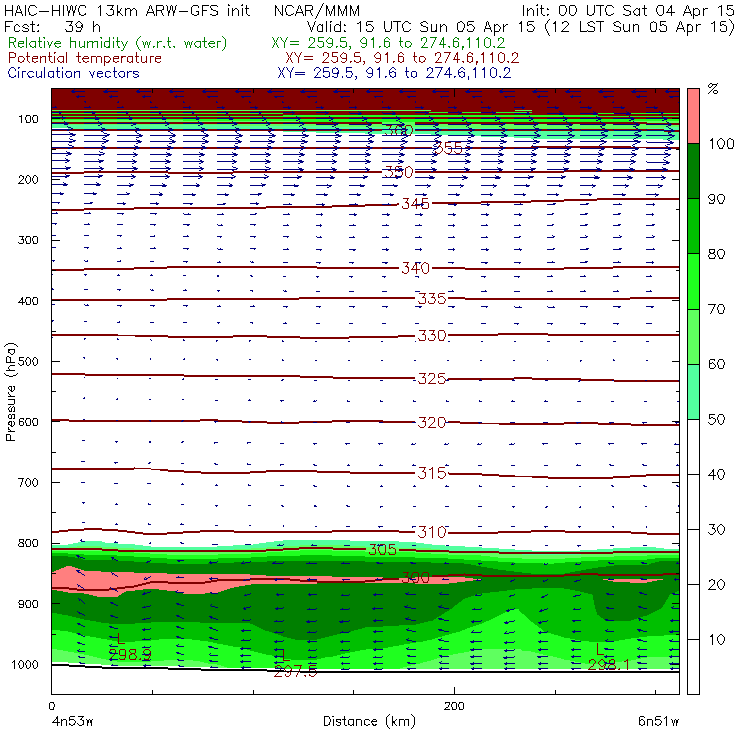
Task: Click the darkest green 90–100% colorbar segment
Action: tap(693, 171)
